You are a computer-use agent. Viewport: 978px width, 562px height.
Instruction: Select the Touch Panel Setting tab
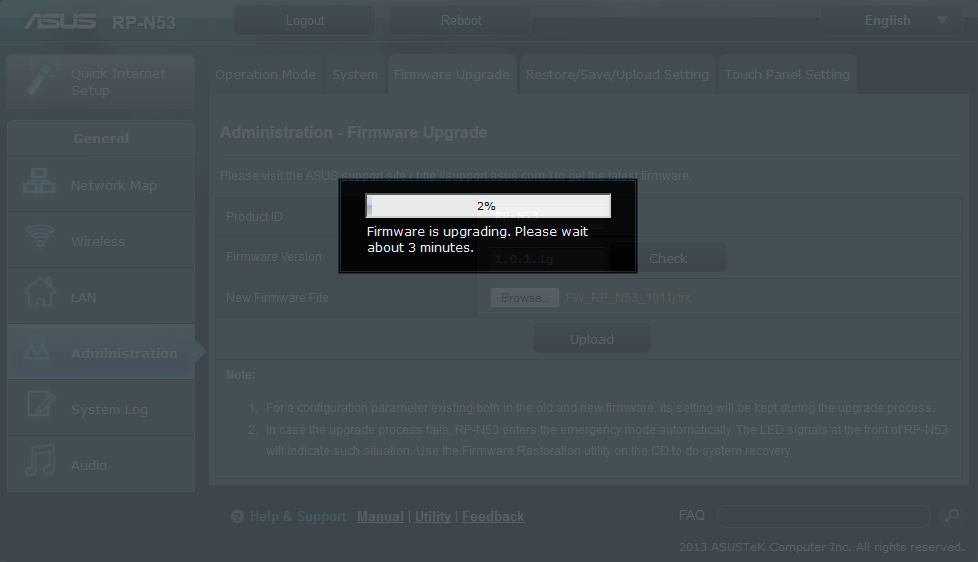[787, 75]
